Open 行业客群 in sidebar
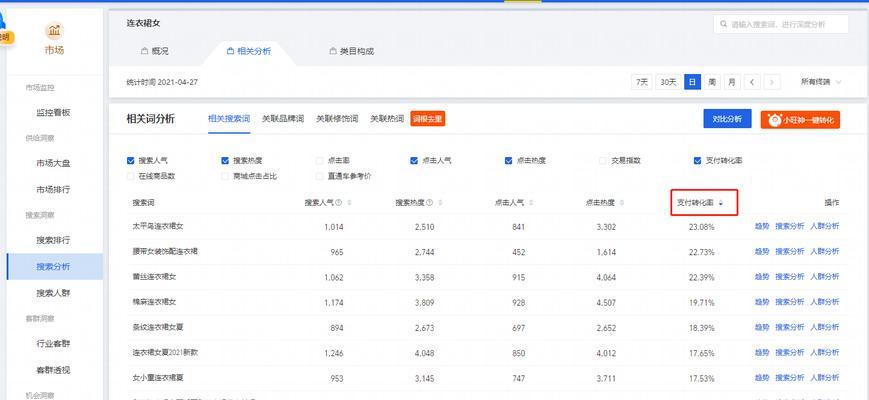 pos(54,343)
